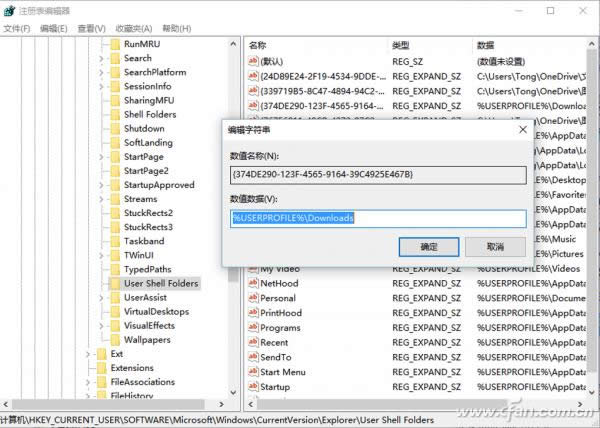Screen dimensions: 600x428
Task: Expand the VisualEffects registry key
Action: [x=101, y=325]
